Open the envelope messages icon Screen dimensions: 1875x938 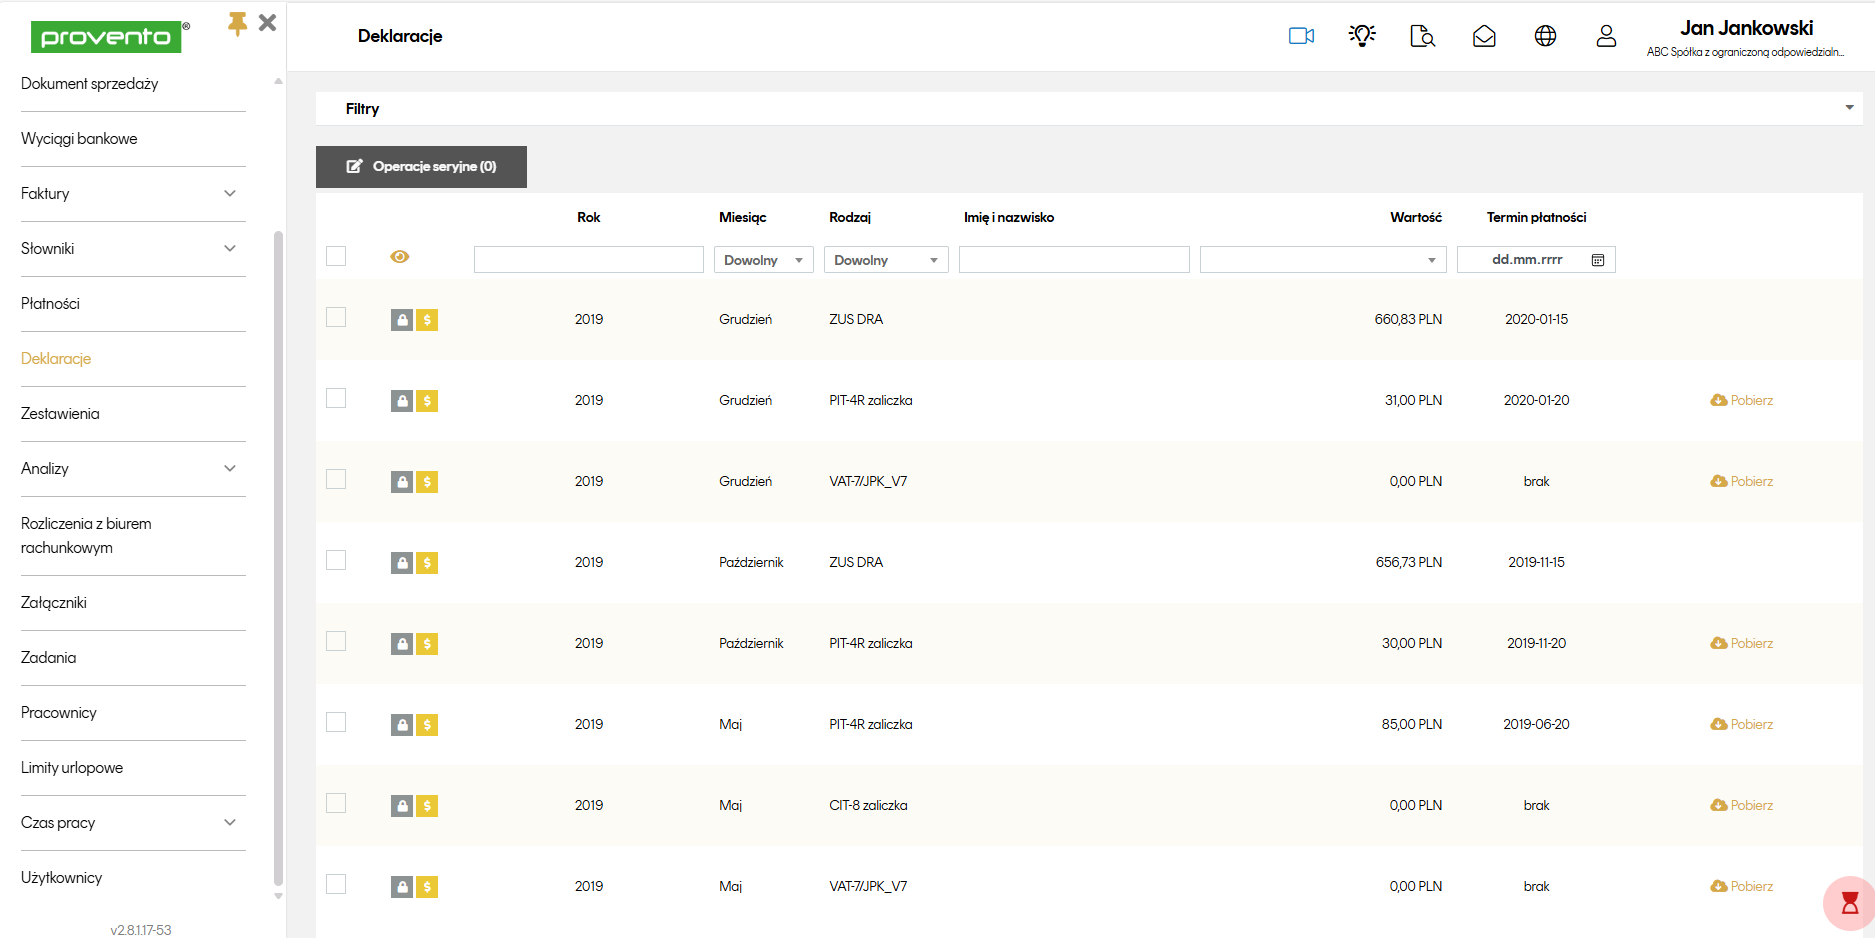tap(1484, 36)
